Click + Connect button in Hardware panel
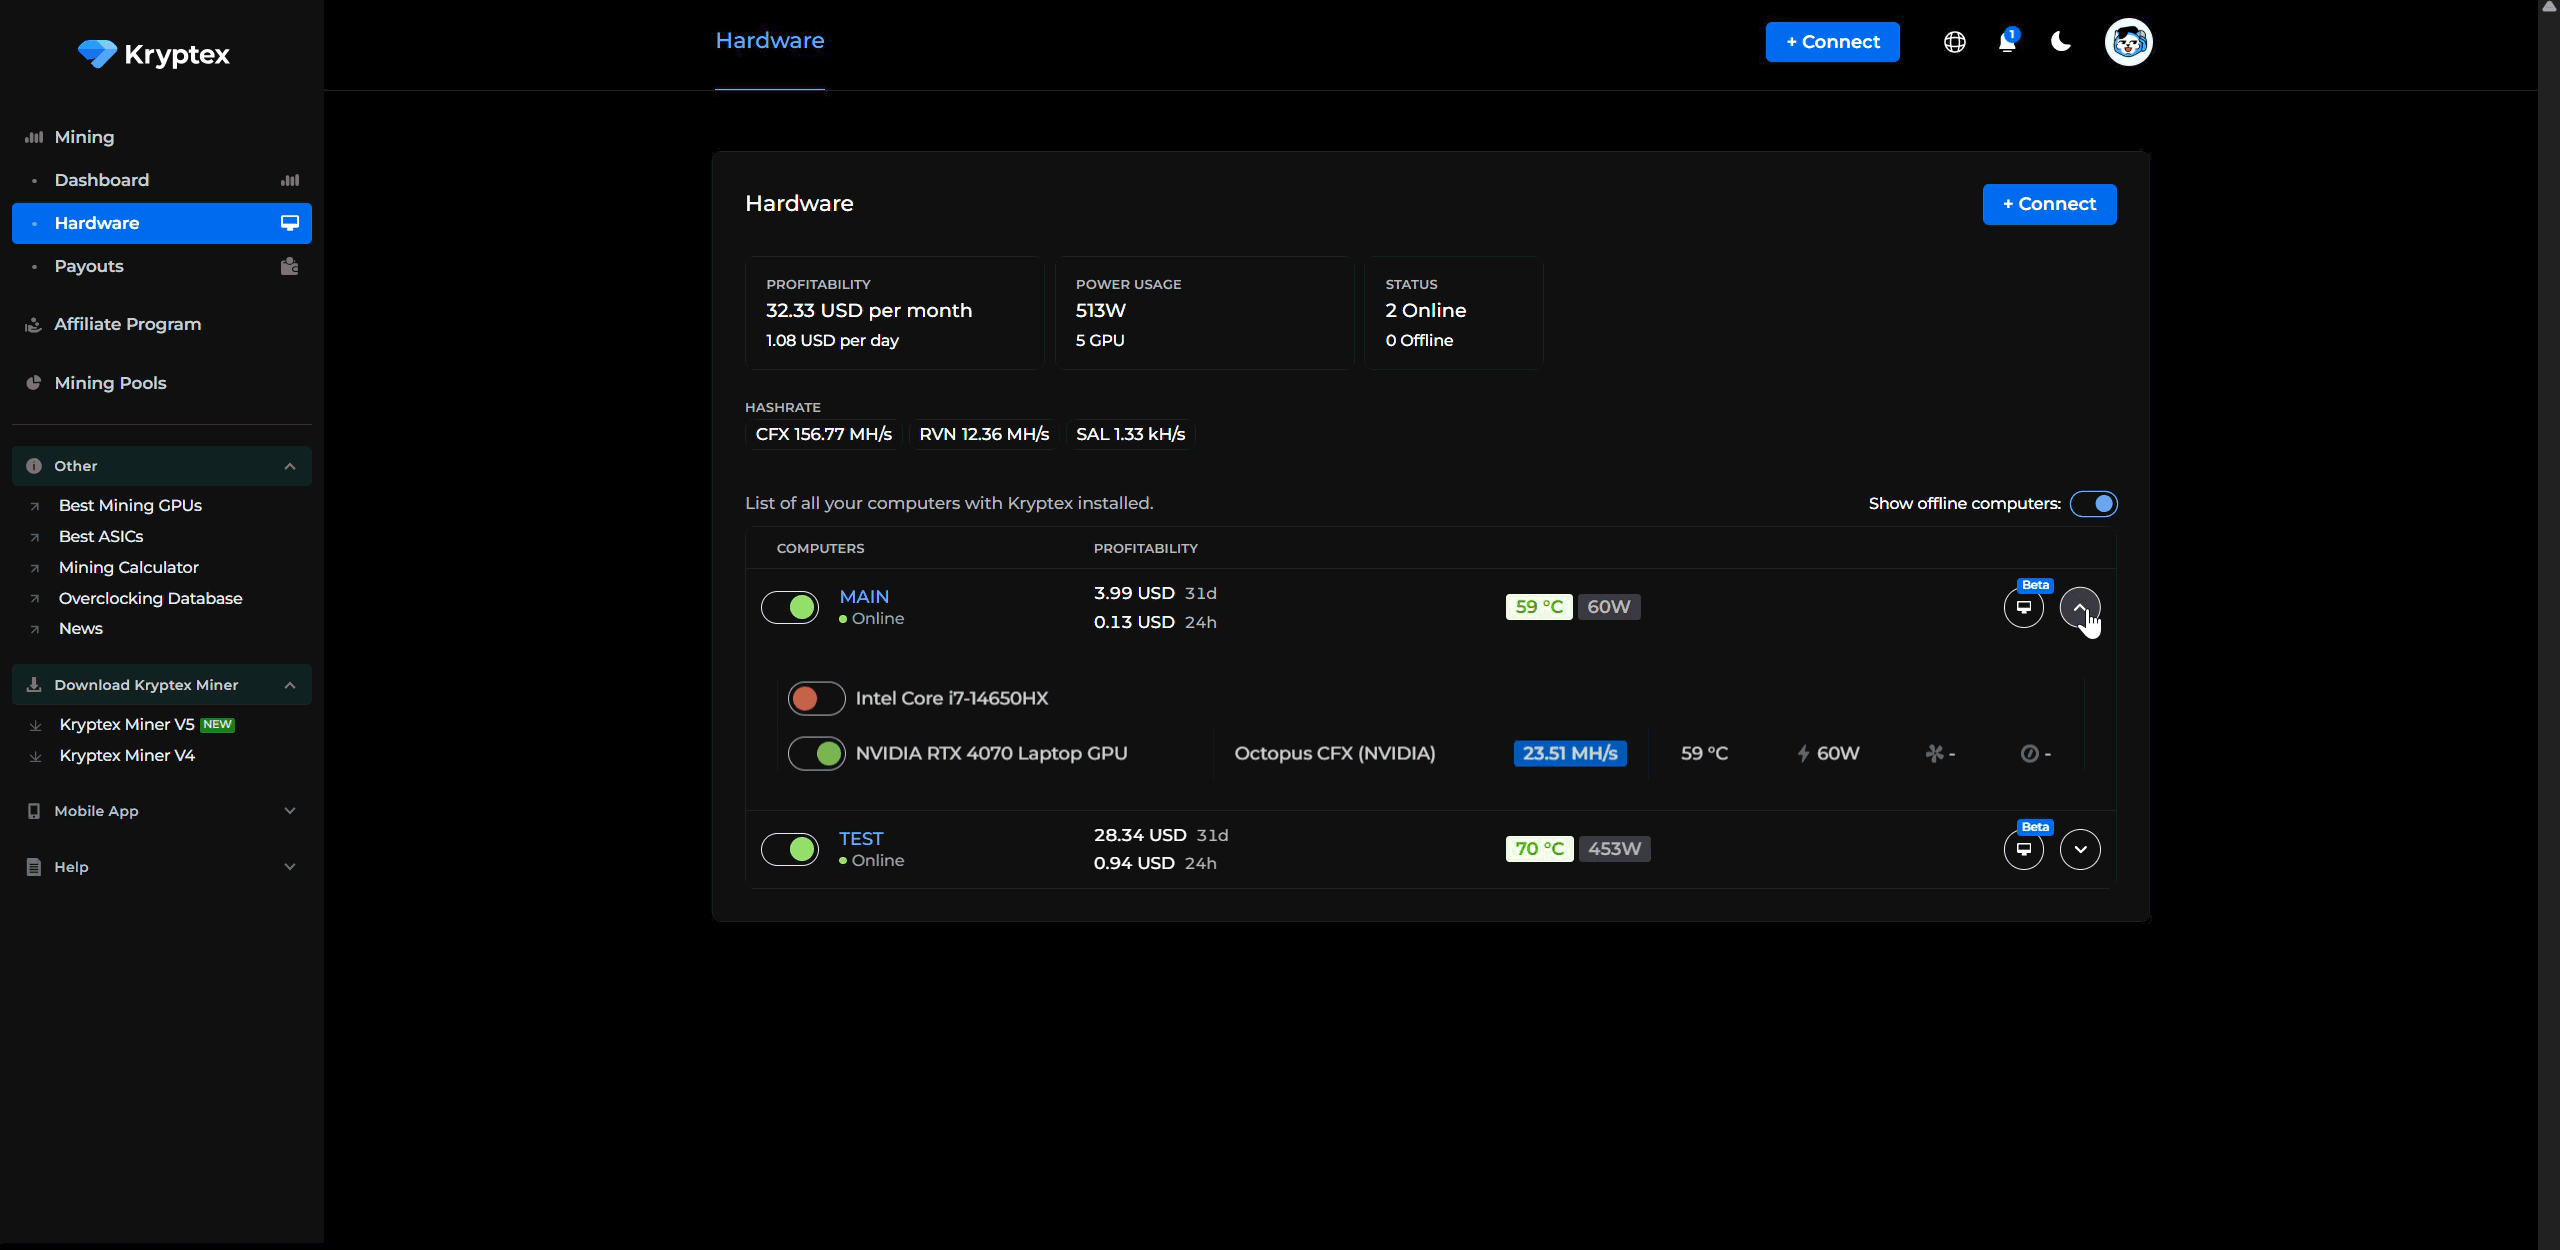2560x1250 pixels. click(2049, 204)
